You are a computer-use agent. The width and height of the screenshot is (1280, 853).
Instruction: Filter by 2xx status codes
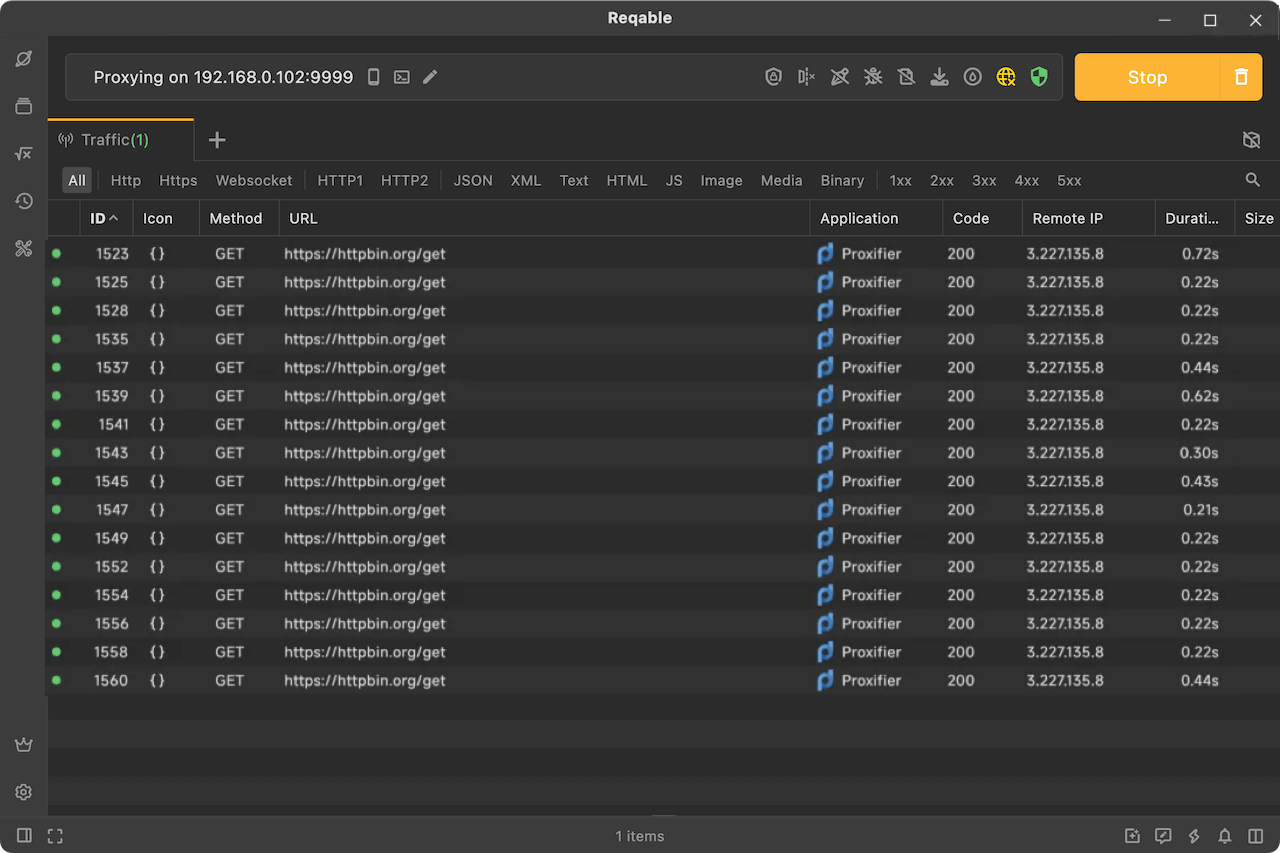pos(942,181)
